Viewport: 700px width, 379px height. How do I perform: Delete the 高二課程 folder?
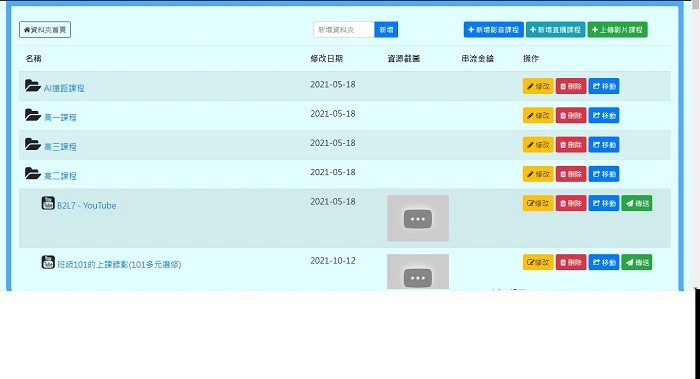click(x=571, y=174)
